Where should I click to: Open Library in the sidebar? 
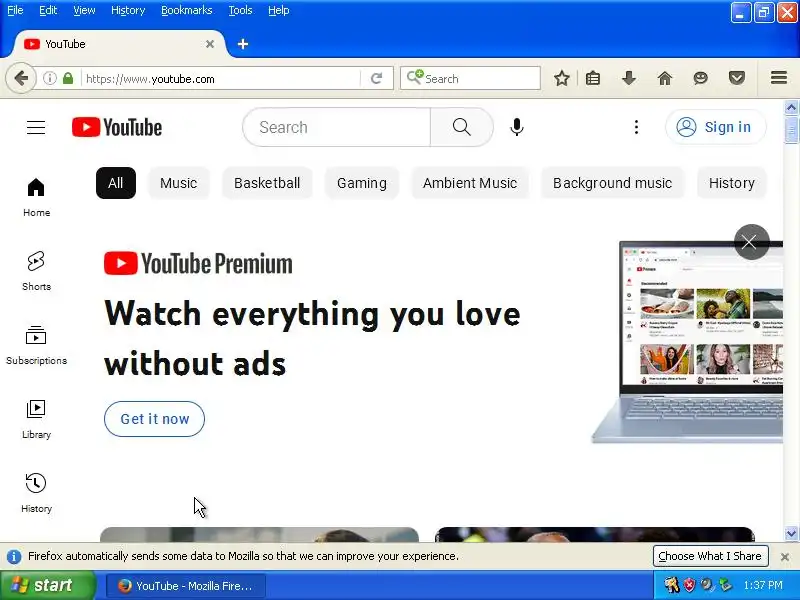point(36,419)
